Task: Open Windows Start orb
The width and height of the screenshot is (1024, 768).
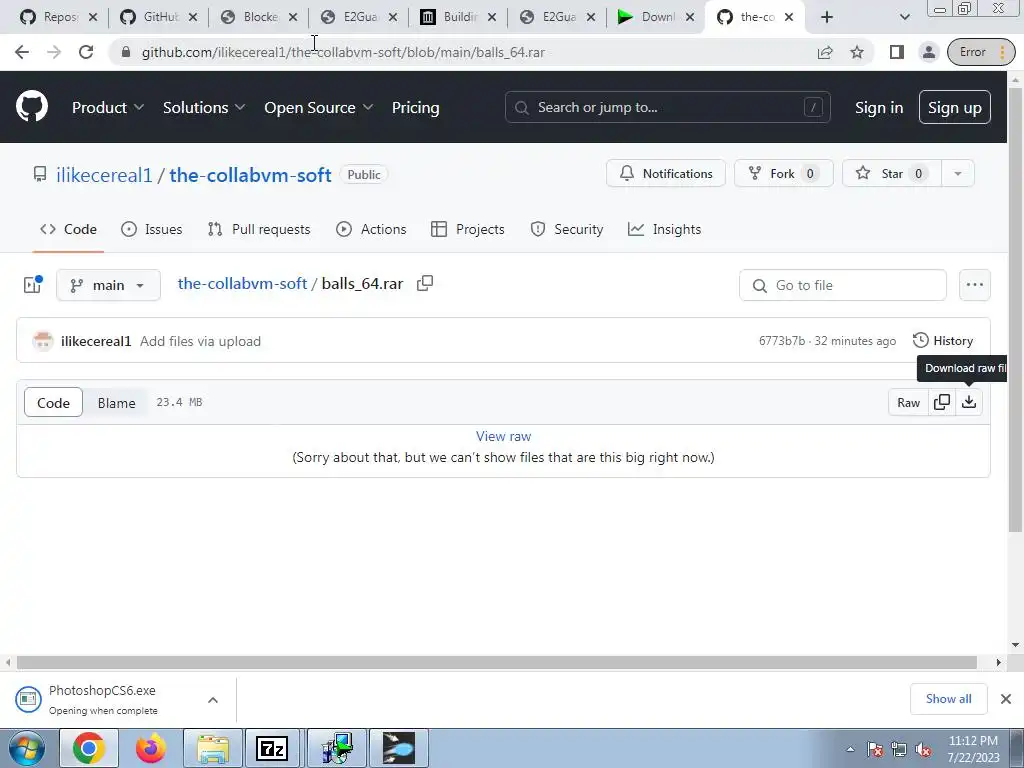Action: tap(27, 748)
